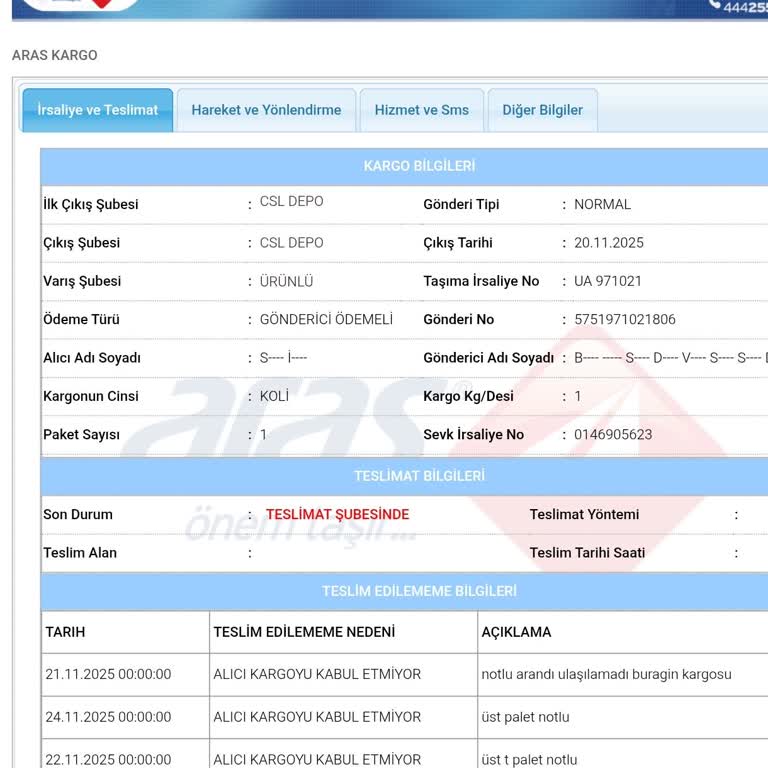Click Çıkış Tarihi value 20.11.2025

click(x=609, y=243)
